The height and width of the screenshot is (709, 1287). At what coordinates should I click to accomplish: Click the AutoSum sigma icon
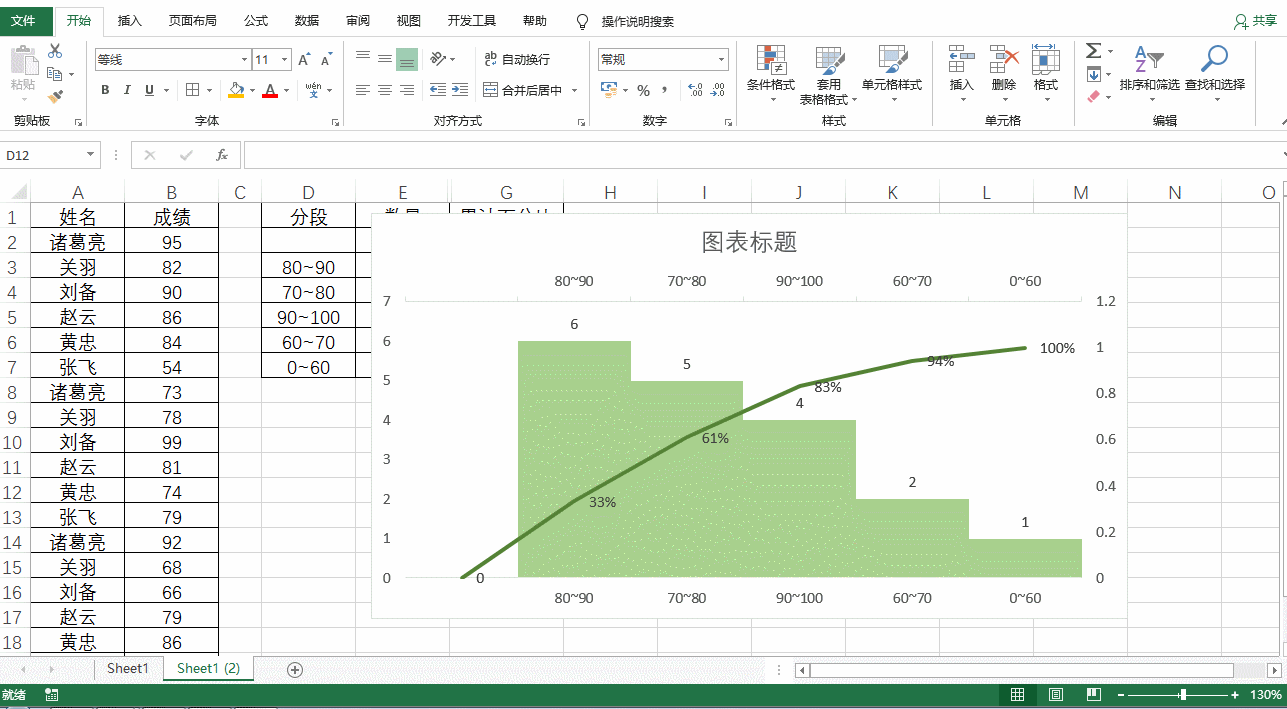1093,51
